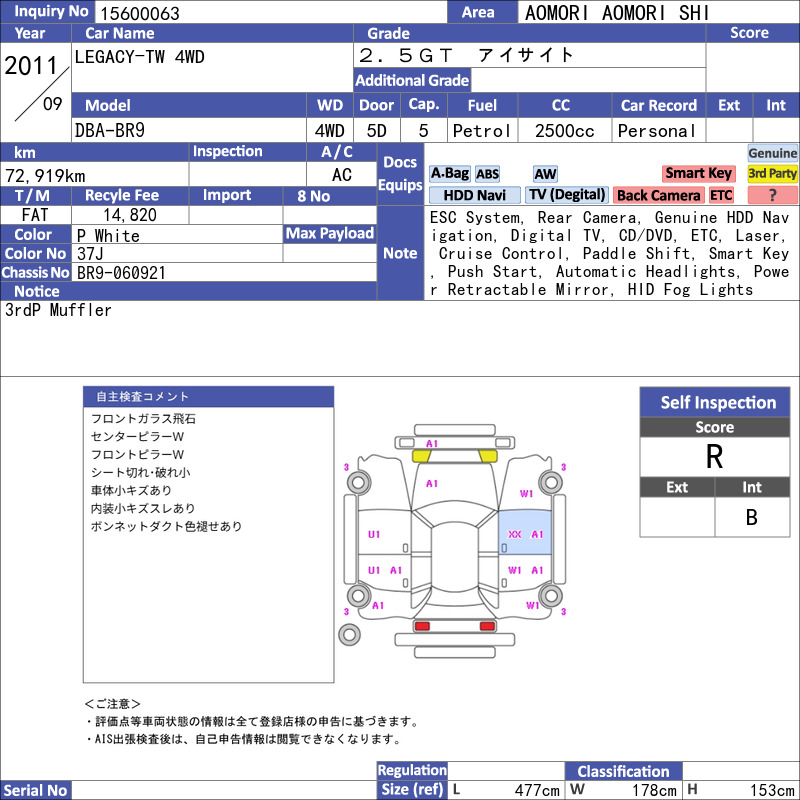
Task: Select the Smart Key badge
Action: coord(698,173)
